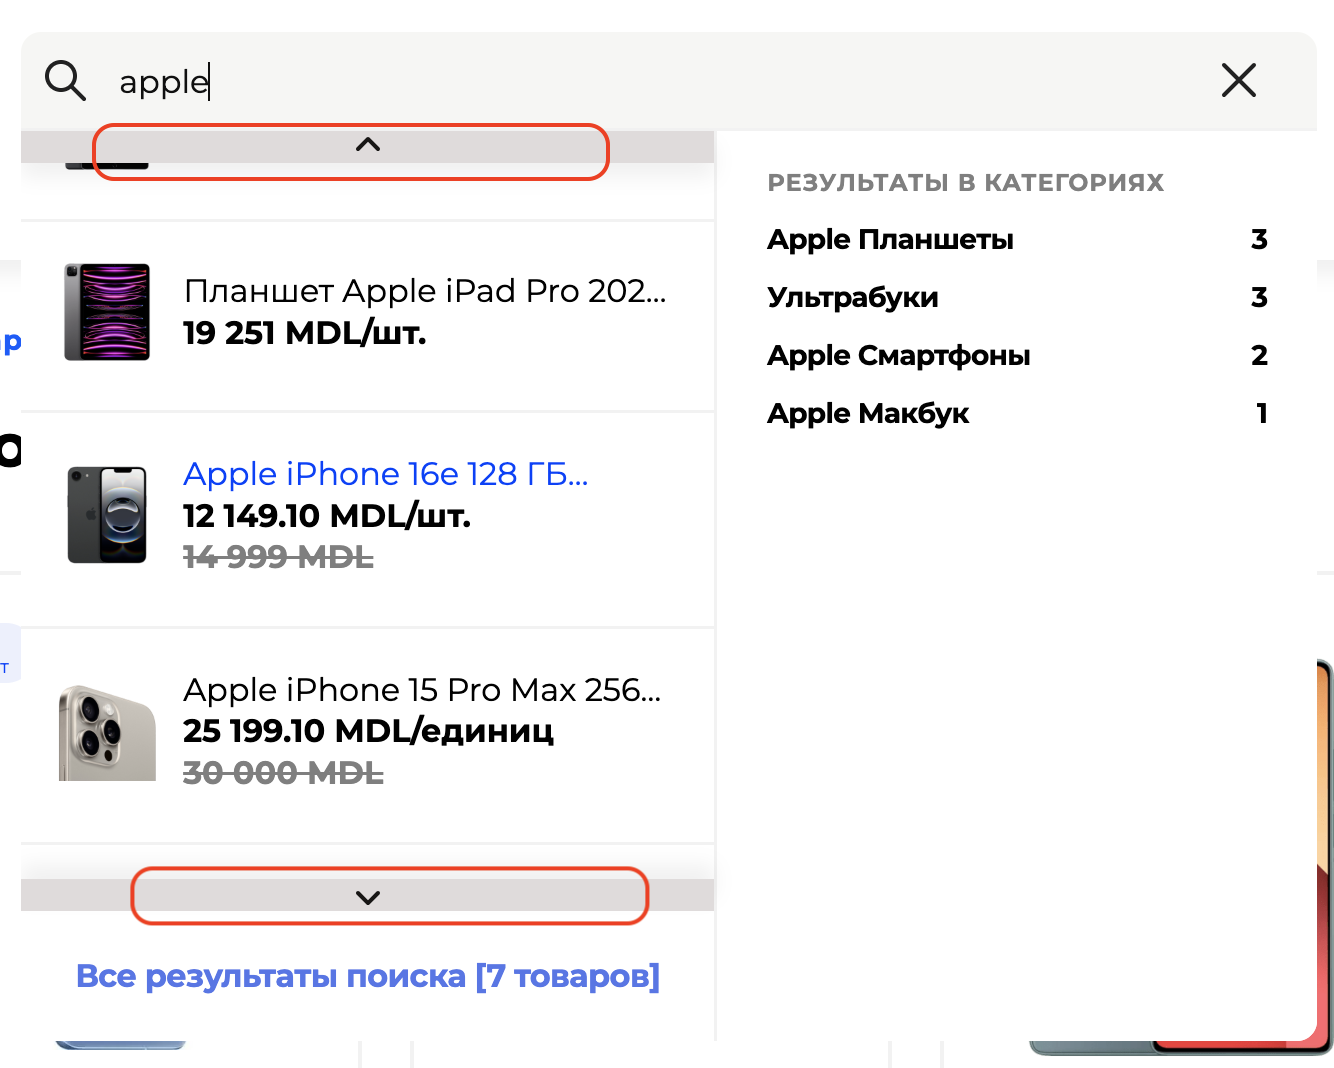Open the Apple iPhone 16e 128 ГБ link
This screenshot has width=1334, height=1068.
pos(386,474)
